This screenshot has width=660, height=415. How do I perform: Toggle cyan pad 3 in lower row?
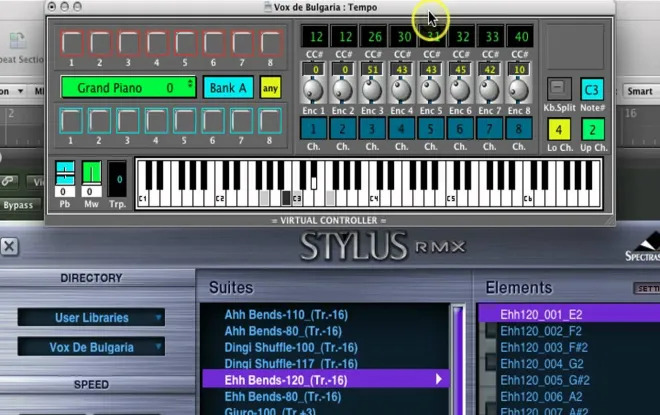[x=128, y=121]
